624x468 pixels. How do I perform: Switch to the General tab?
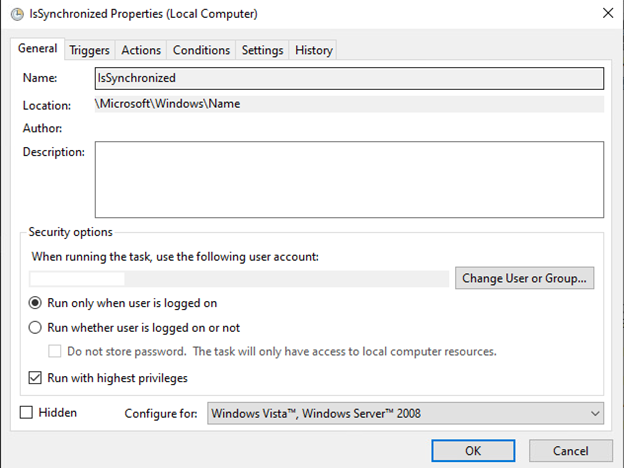(x=38, y=49)
